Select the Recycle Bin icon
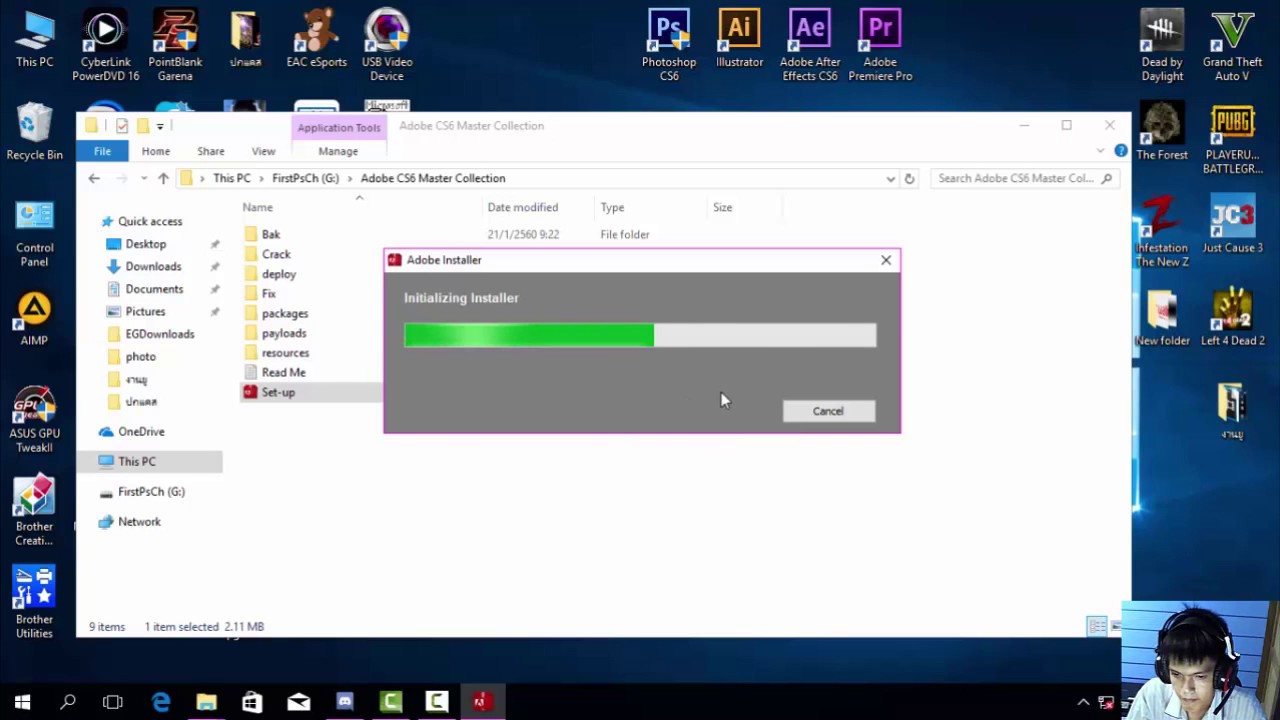 (x=34, y=132)
